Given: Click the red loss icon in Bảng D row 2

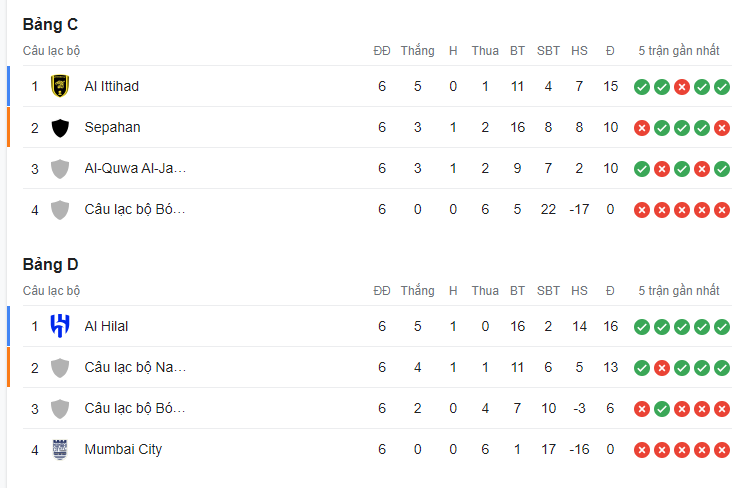Looking at the screenshot, I should click(662, 368).
